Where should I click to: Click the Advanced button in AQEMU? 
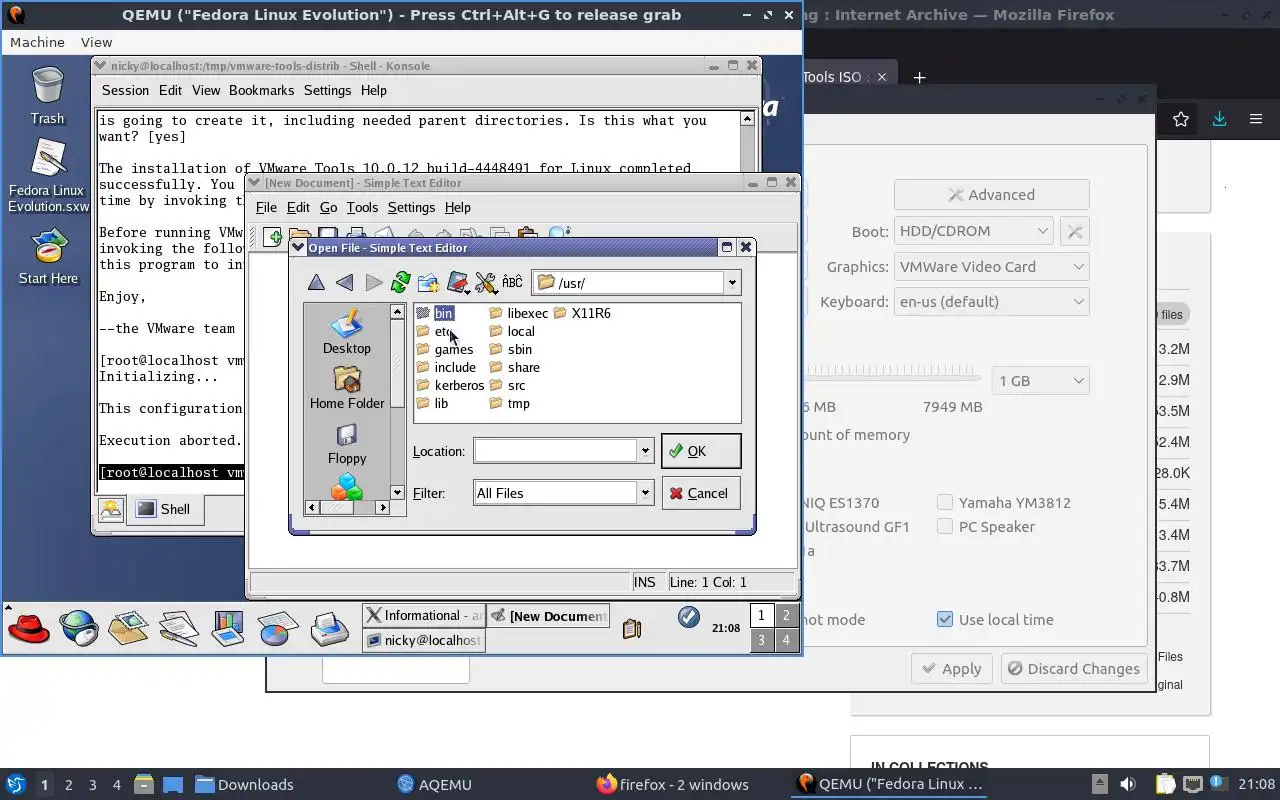[991, 195]
